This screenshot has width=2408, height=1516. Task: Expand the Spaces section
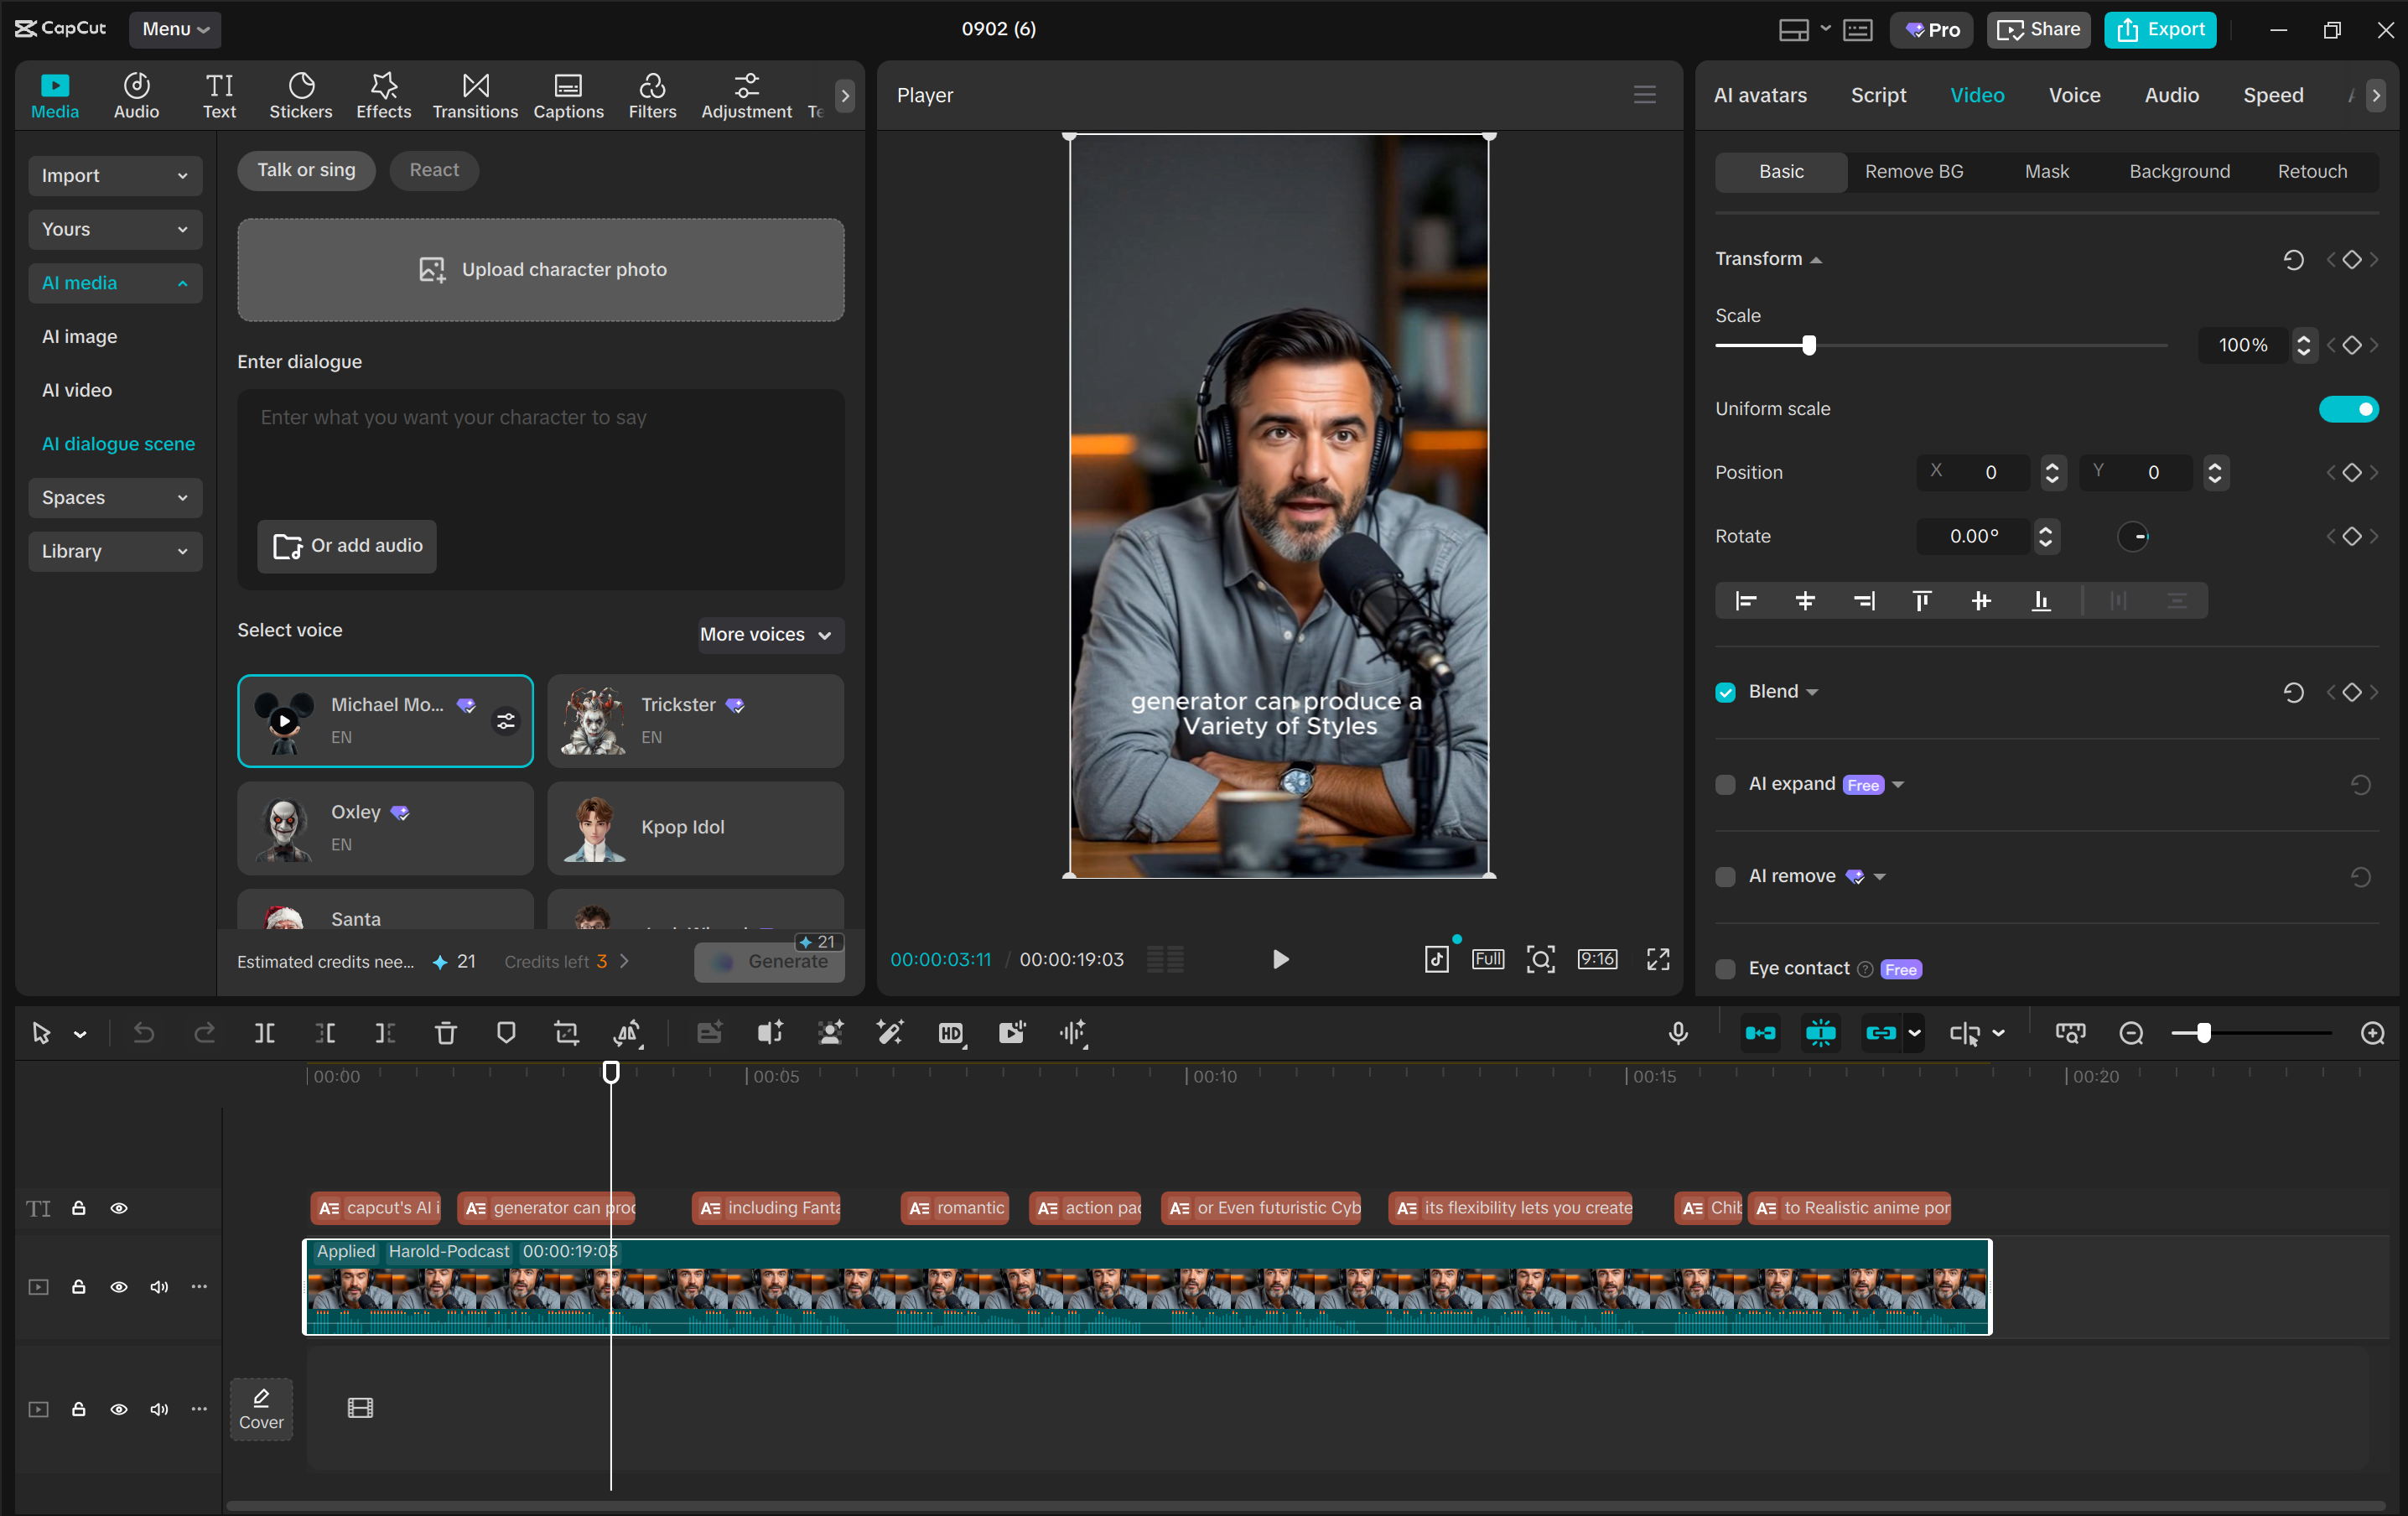pyautogui.click(x=115, y=498)
